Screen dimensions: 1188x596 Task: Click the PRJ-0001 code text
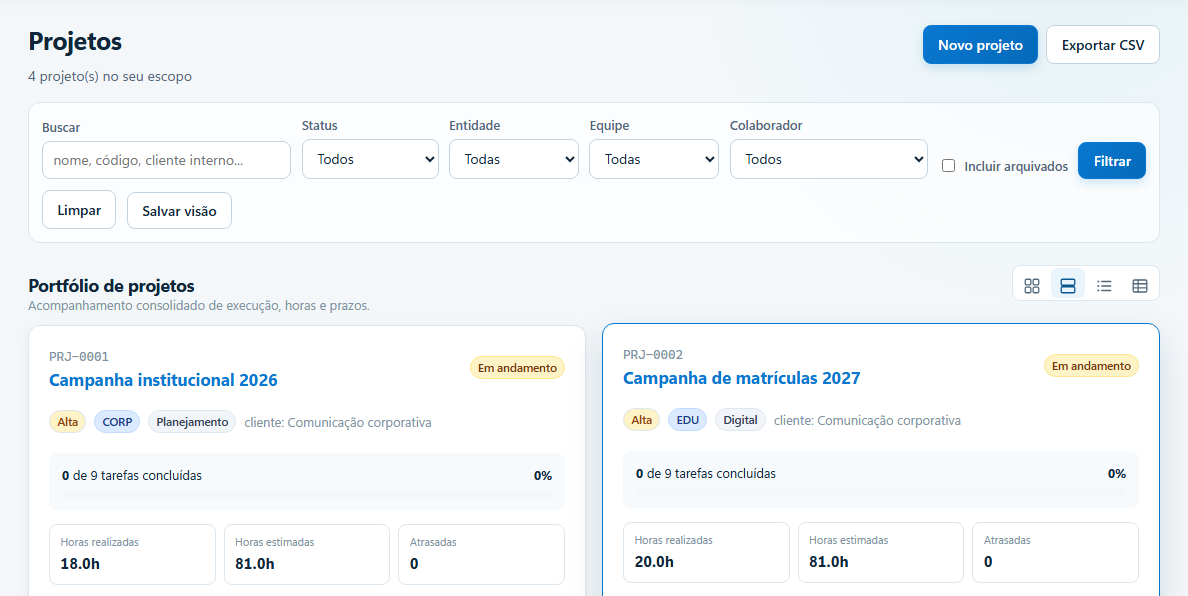pyautogui.click(x=79, y=357)
